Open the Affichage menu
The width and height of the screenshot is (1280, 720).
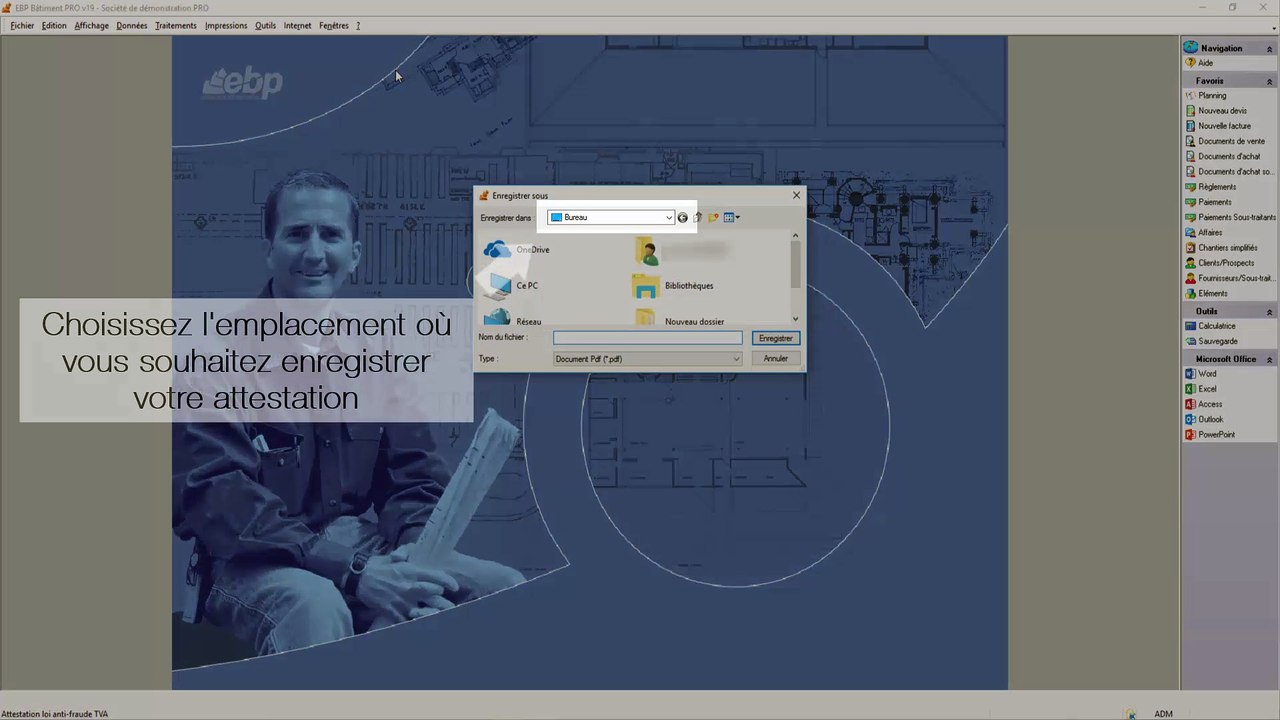tap(91, 26)
